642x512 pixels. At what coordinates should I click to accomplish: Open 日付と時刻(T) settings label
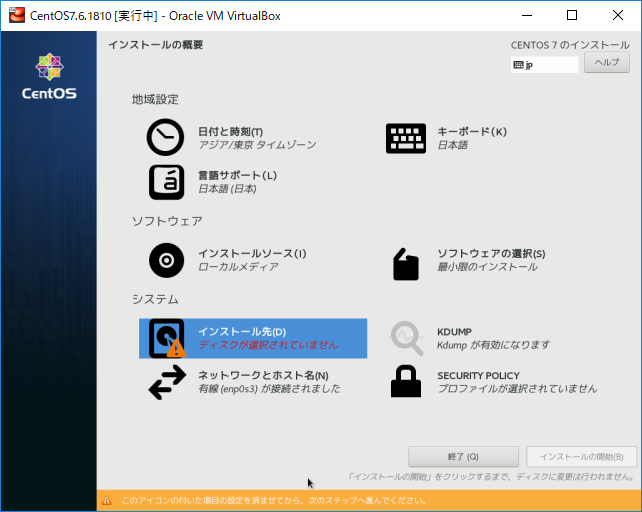pos(231,131)
